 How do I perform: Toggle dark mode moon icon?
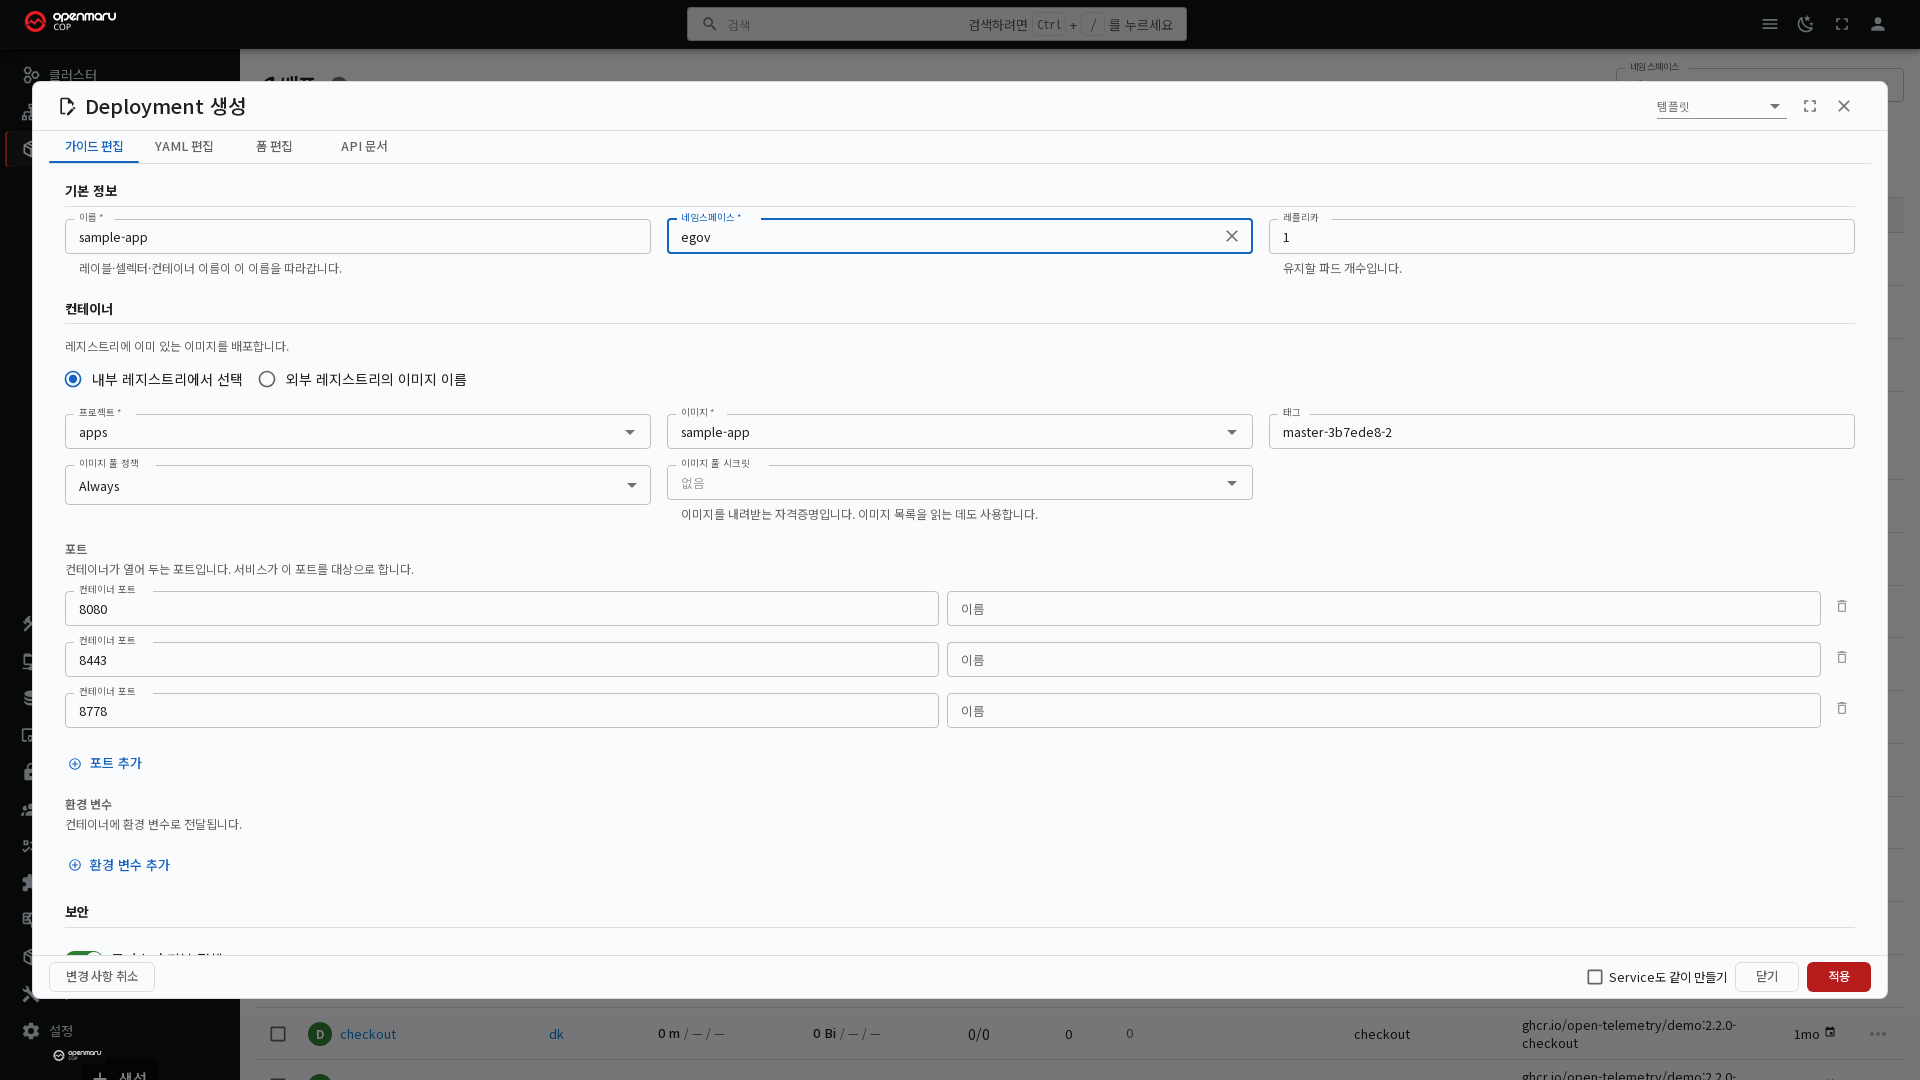coord(1806,24)
